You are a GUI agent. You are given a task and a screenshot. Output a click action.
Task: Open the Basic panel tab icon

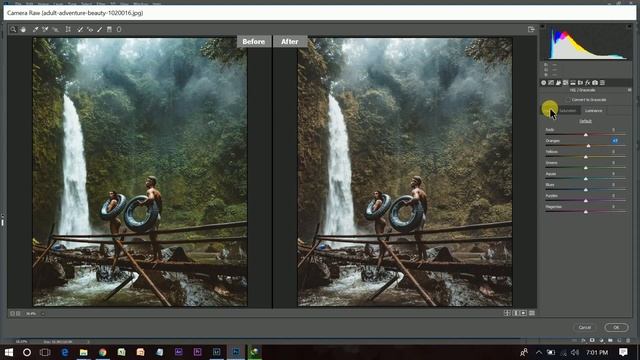544,83
